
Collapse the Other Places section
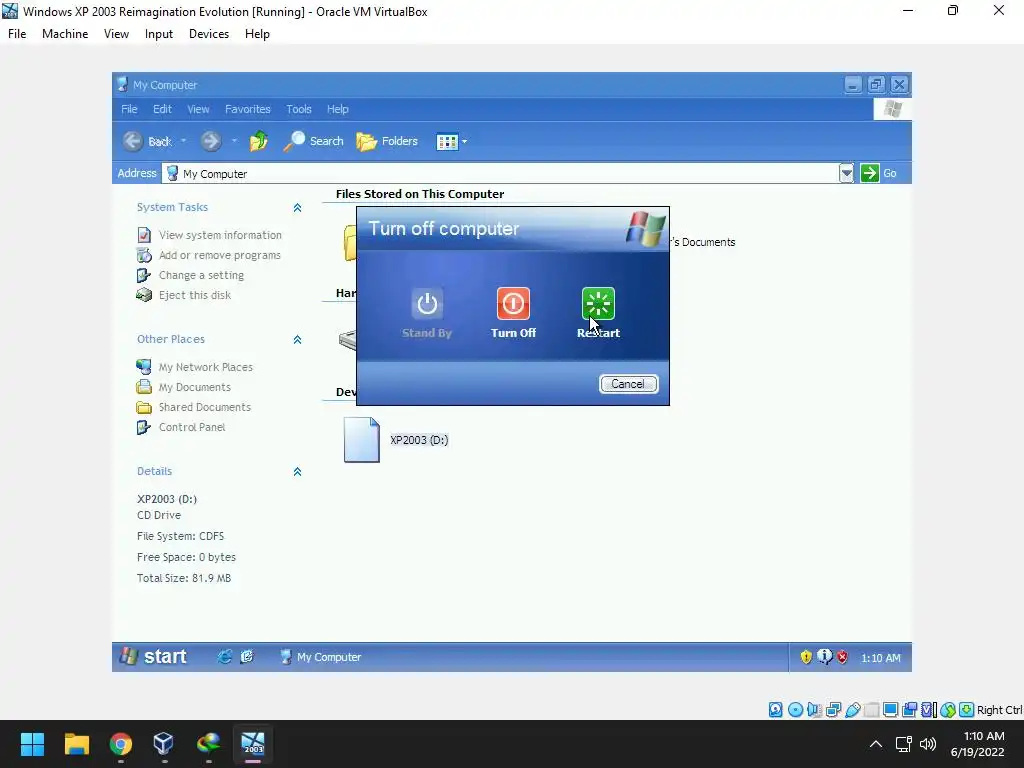[297, 340]
